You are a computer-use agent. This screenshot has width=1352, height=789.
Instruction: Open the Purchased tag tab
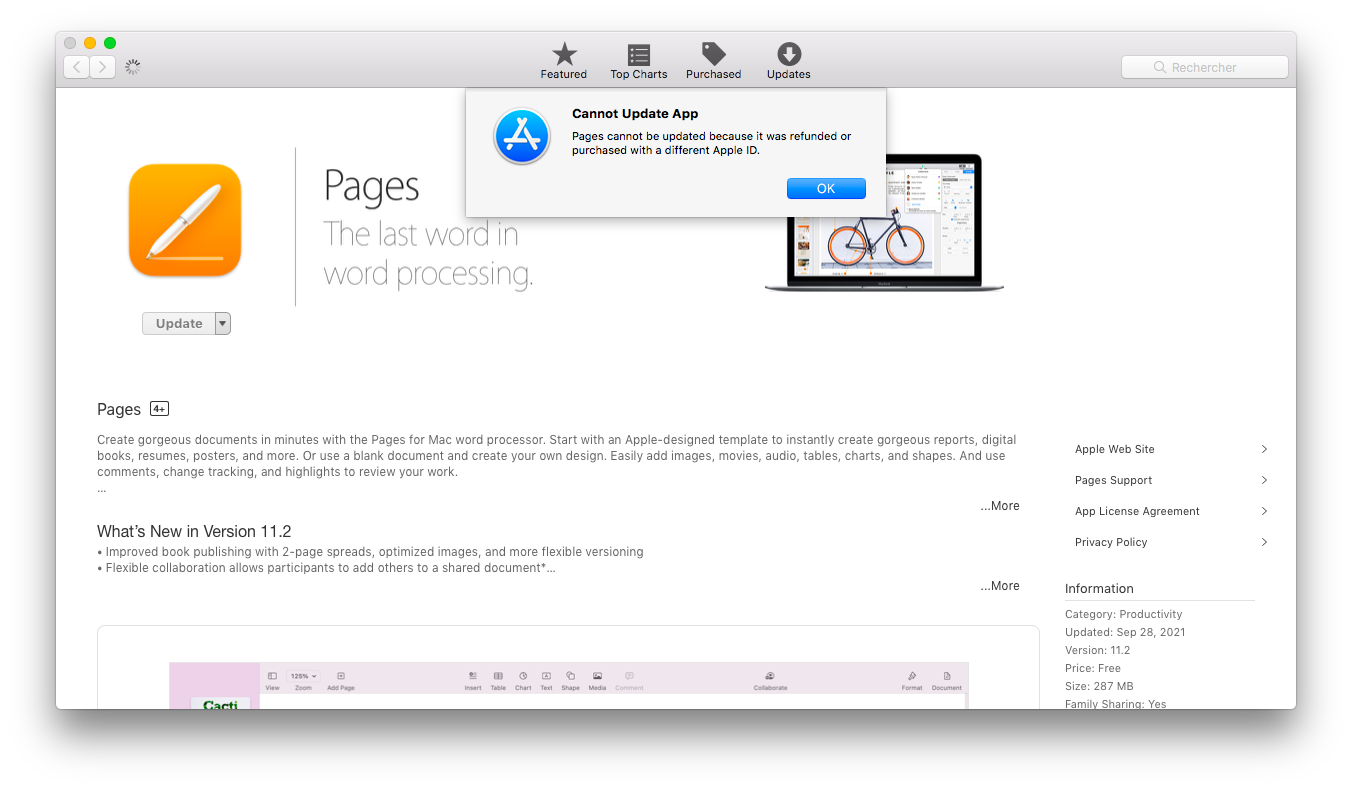coord(713,61)
